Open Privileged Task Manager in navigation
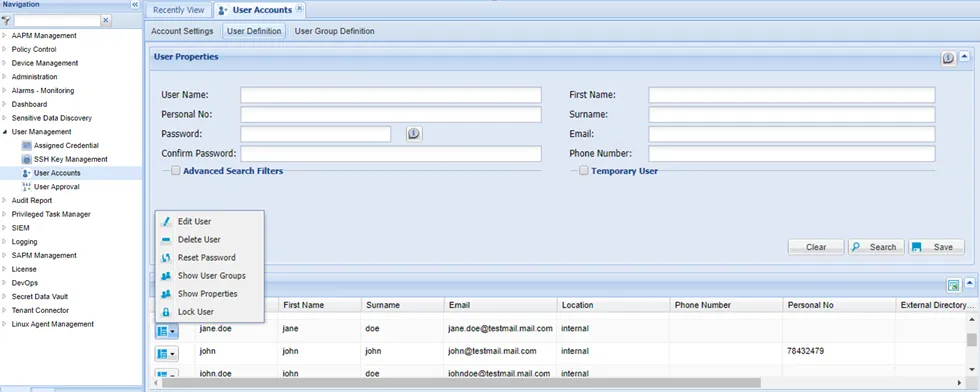 click(51, 214)
